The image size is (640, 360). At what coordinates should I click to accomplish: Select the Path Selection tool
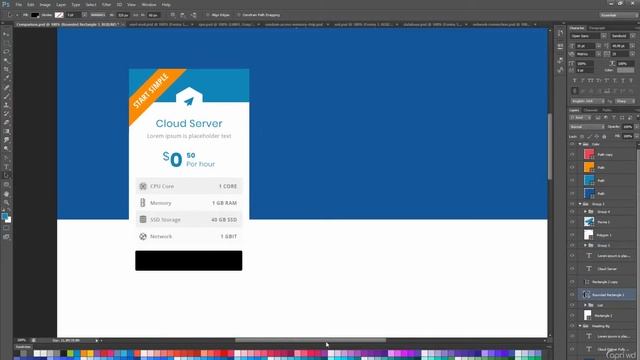(6, 176)
